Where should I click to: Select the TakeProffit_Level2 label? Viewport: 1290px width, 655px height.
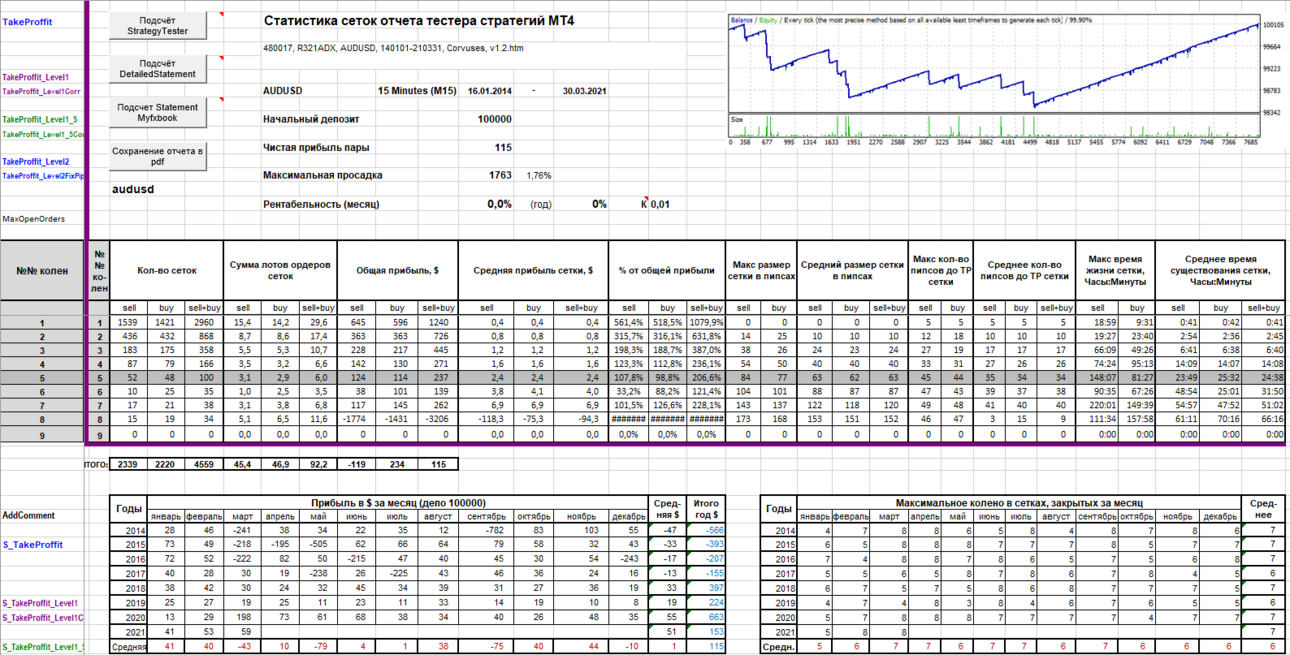pos(36,161)
